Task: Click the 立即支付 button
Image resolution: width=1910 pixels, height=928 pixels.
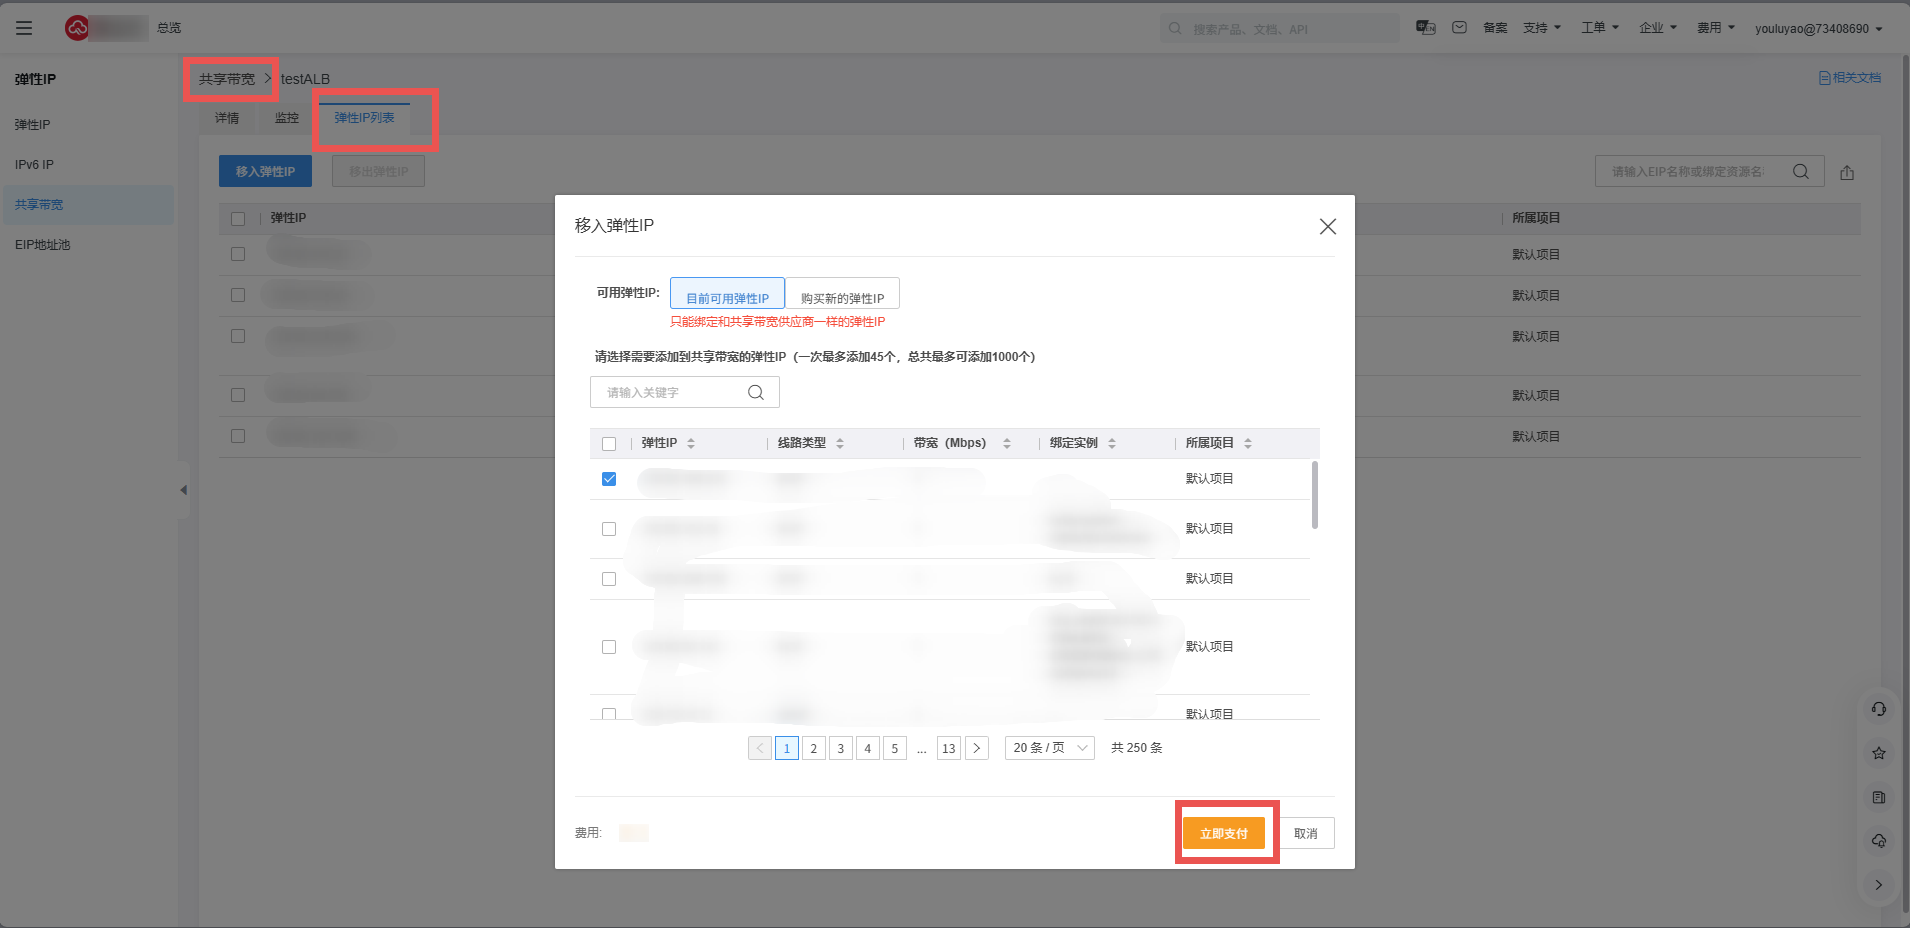Action: (1224, 833)
